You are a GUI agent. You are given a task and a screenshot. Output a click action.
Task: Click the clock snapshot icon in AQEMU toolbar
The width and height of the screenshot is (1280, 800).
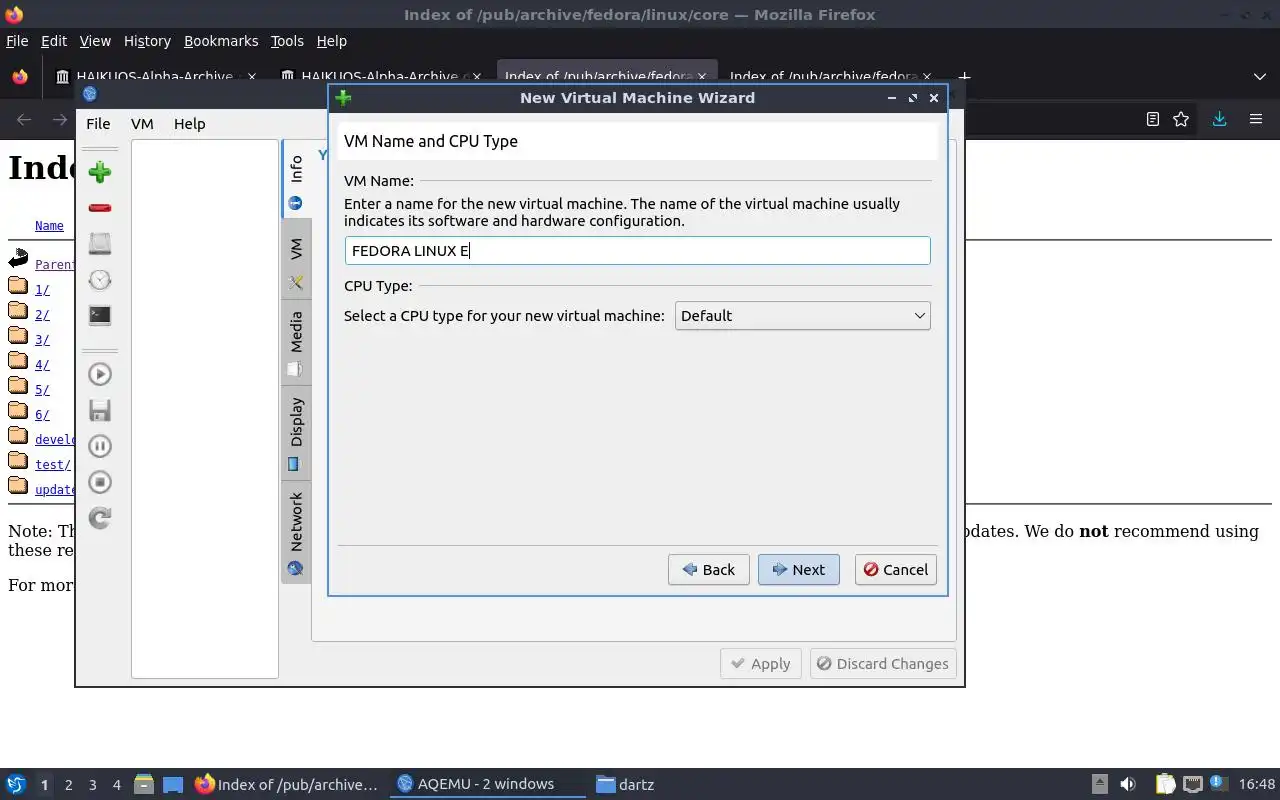point(100,280)
